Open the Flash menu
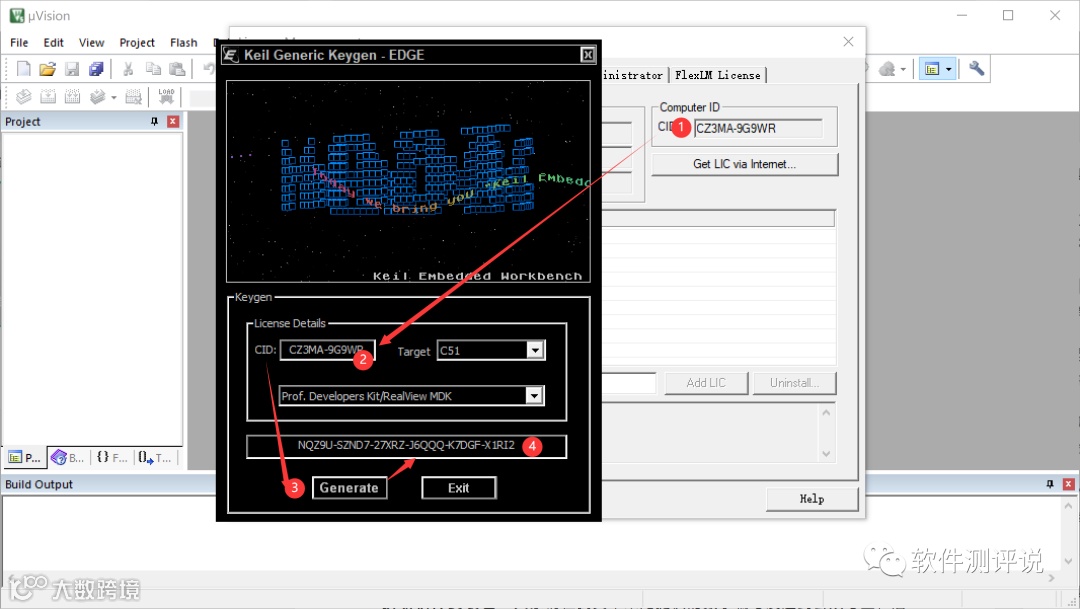The image size is (1080, 609). [184, 42]
